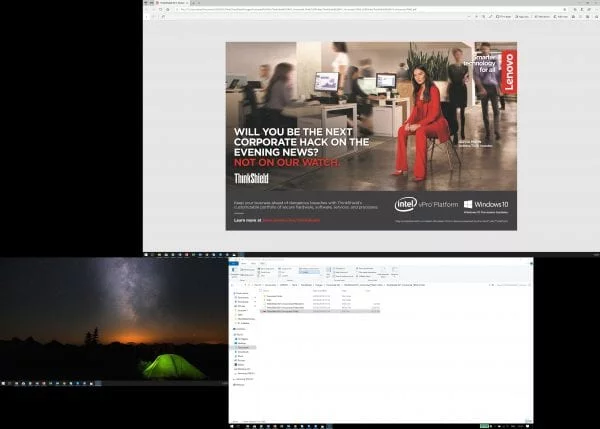
Task: Open Start menu on the wallpaper monitor taskbar
Action: click(x=3, y=383)
